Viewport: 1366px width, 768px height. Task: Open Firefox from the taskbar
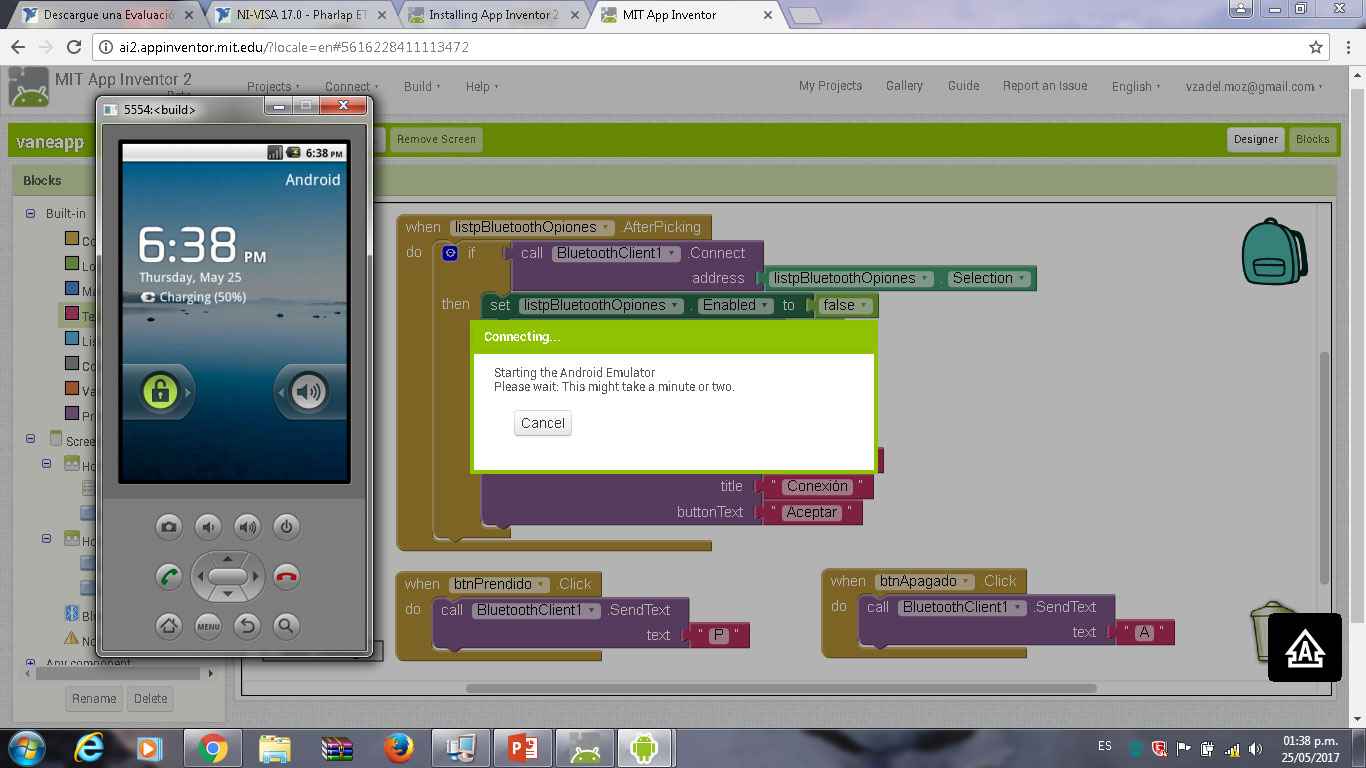tap(398, 747)
